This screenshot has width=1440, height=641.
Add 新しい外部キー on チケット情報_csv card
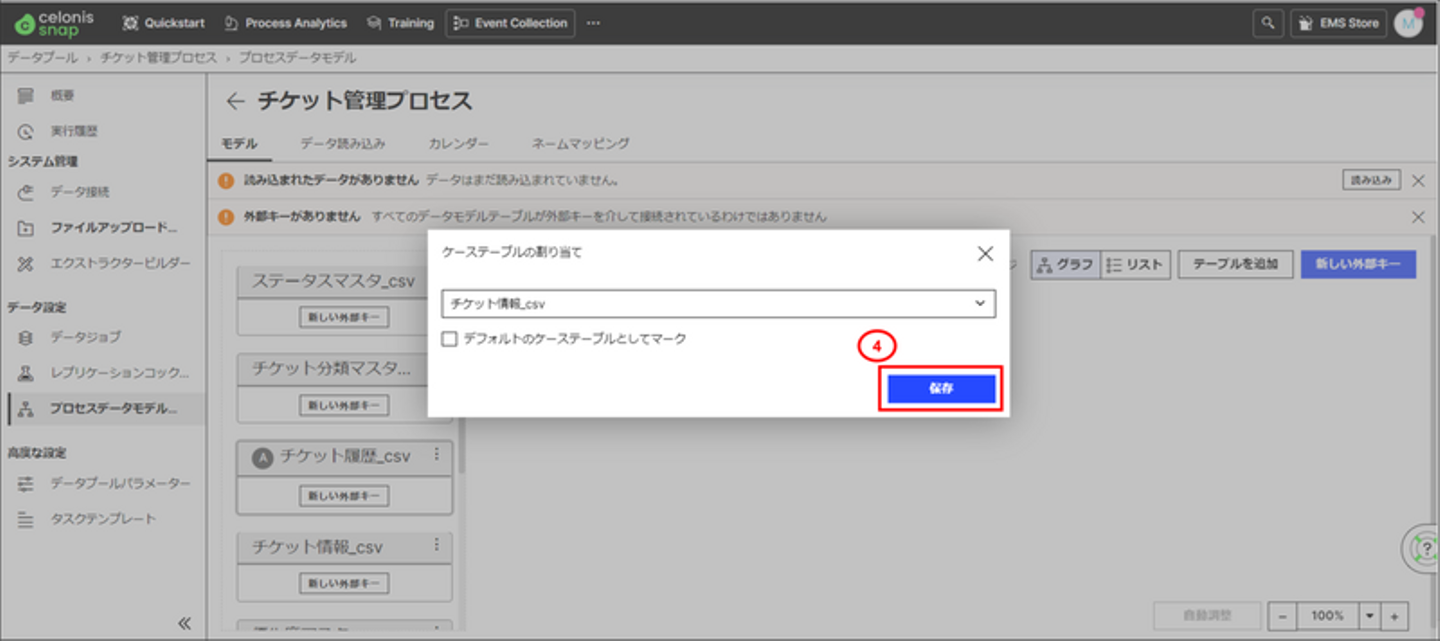pos(344,583)
